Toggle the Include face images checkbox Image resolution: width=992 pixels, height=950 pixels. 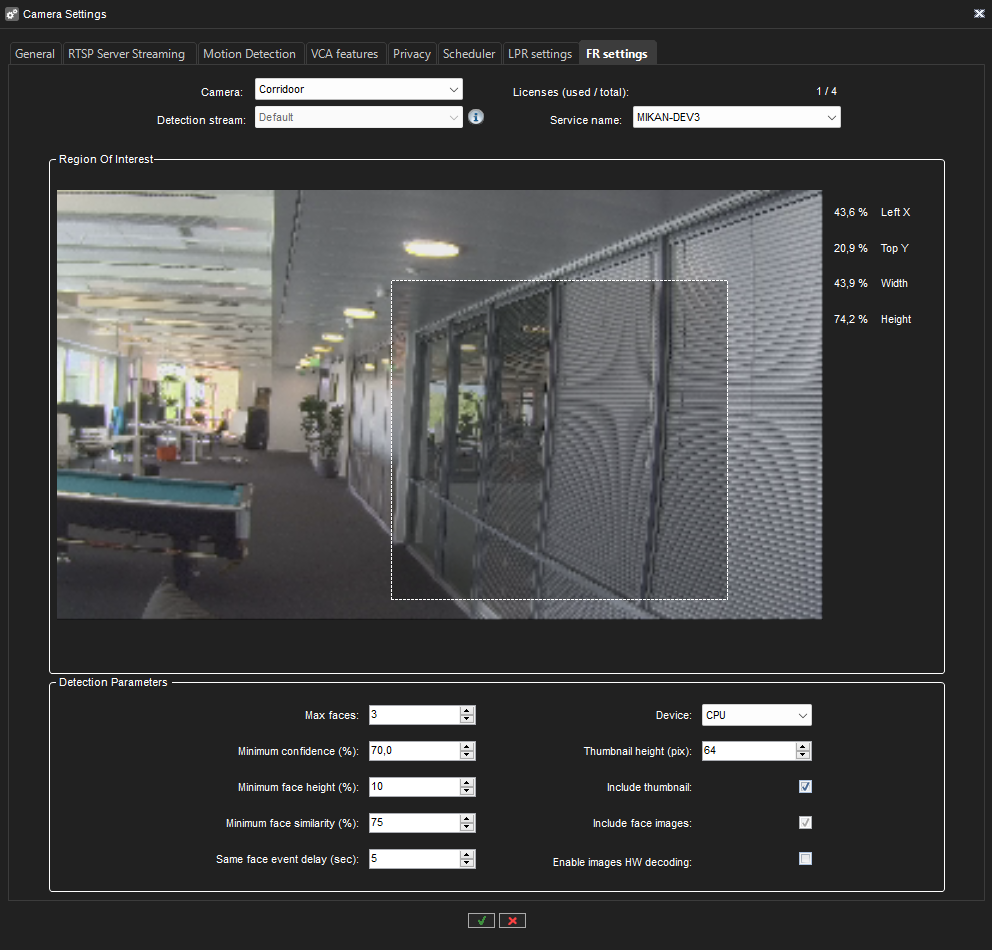805,823
